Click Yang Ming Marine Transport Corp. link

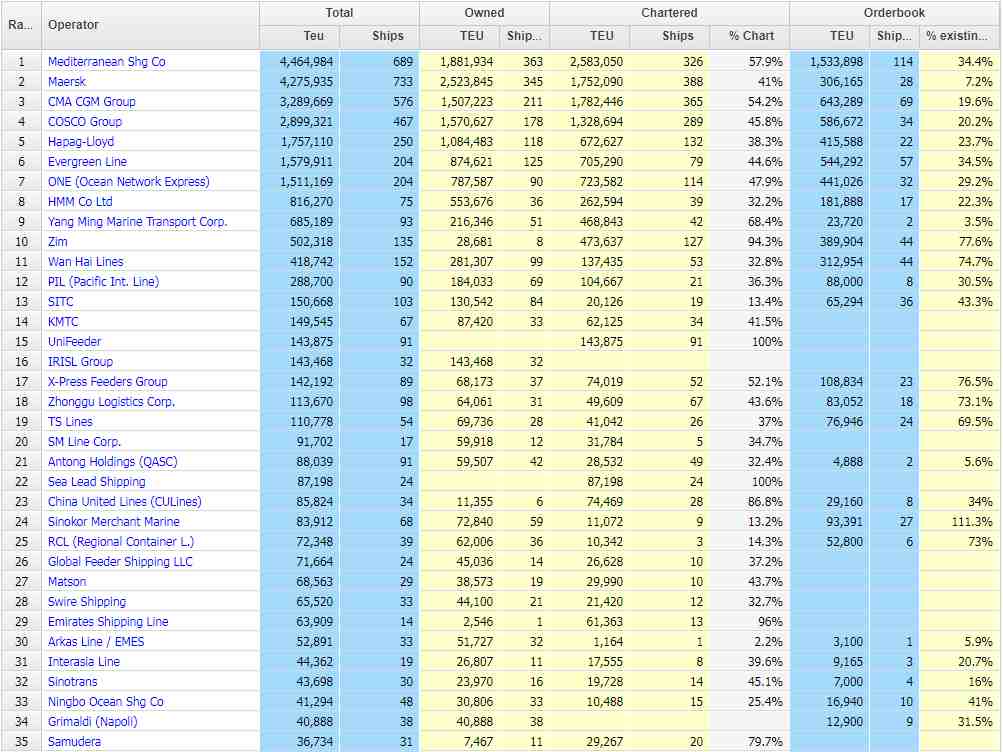[138, 221]
